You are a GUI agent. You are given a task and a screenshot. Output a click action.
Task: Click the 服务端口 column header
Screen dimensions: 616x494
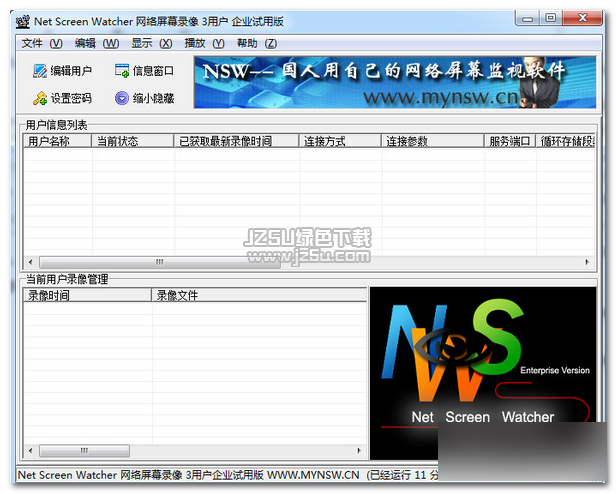[x=510, y=141]
